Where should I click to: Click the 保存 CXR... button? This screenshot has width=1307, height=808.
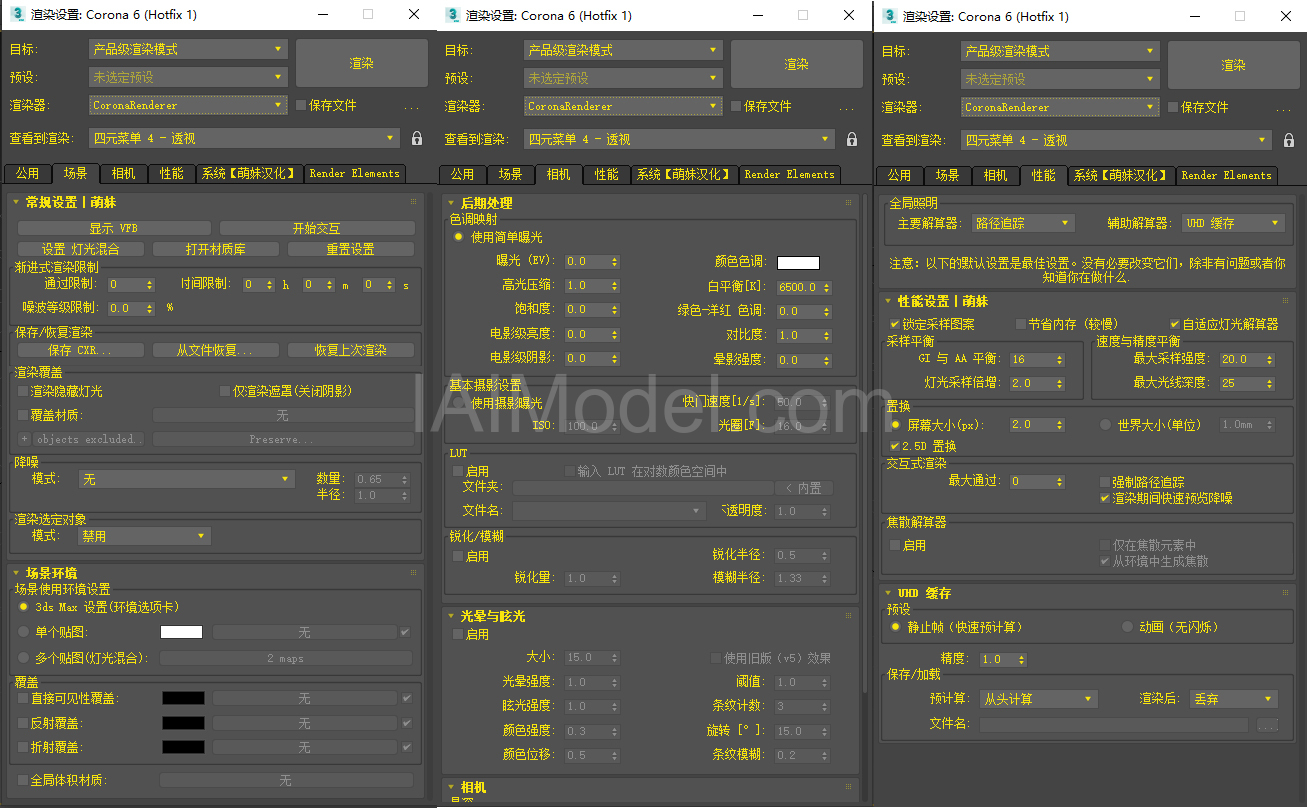(x=81, y=350)
